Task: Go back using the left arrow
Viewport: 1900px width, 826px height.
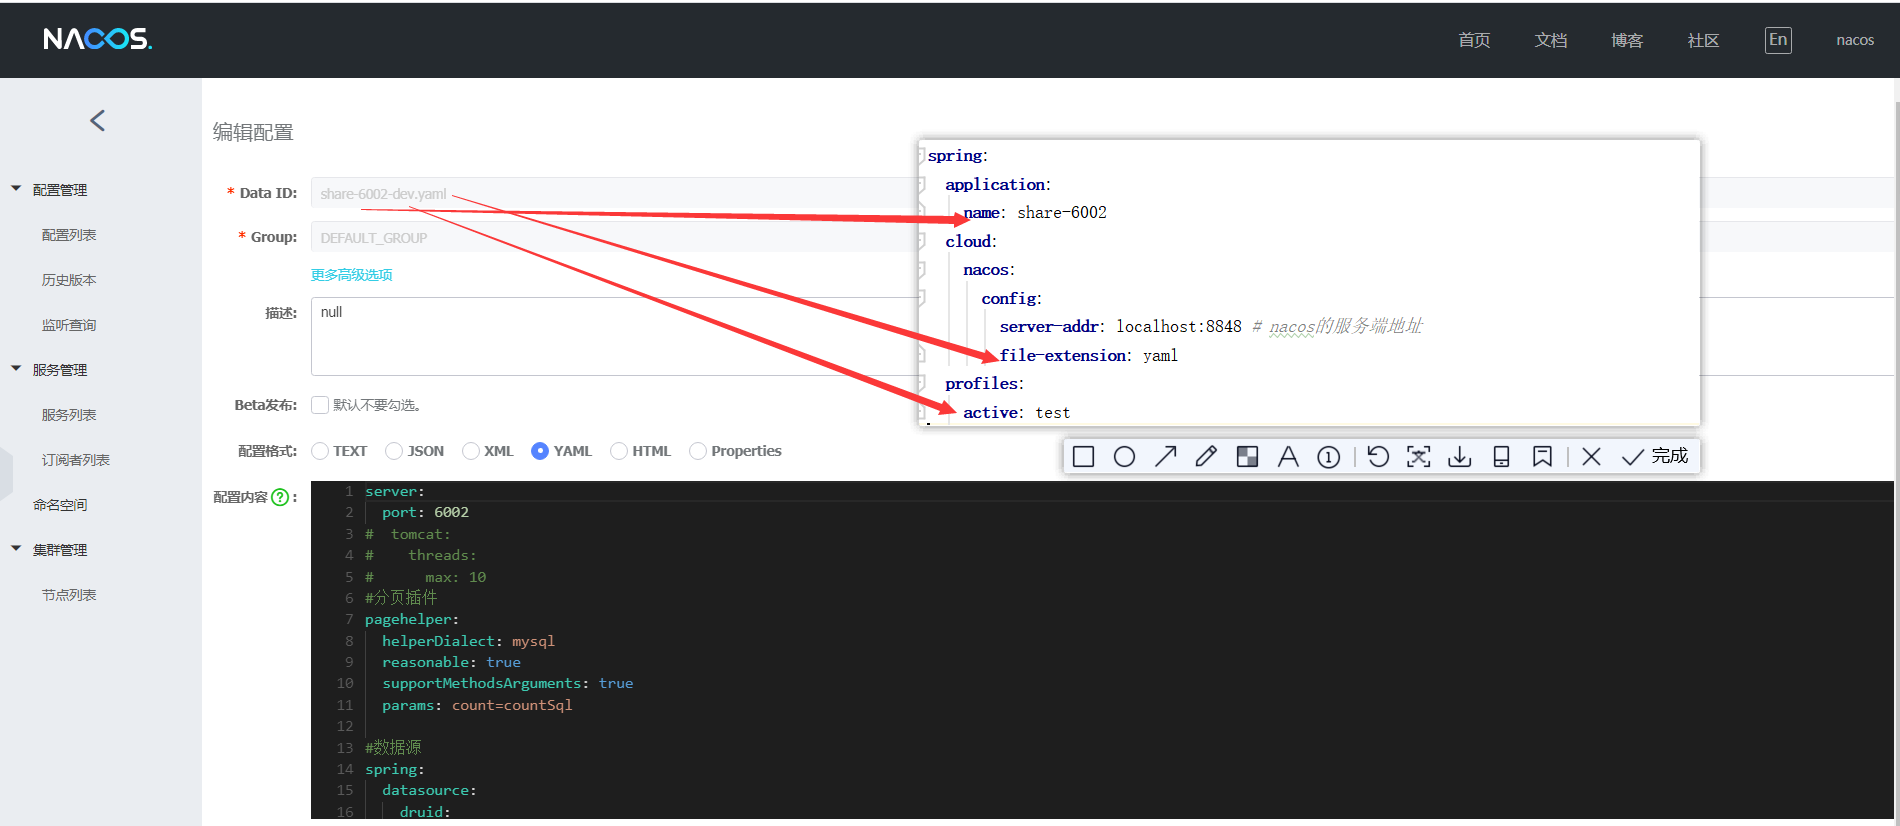Action: pyautogui.click(x=97, y=121)
